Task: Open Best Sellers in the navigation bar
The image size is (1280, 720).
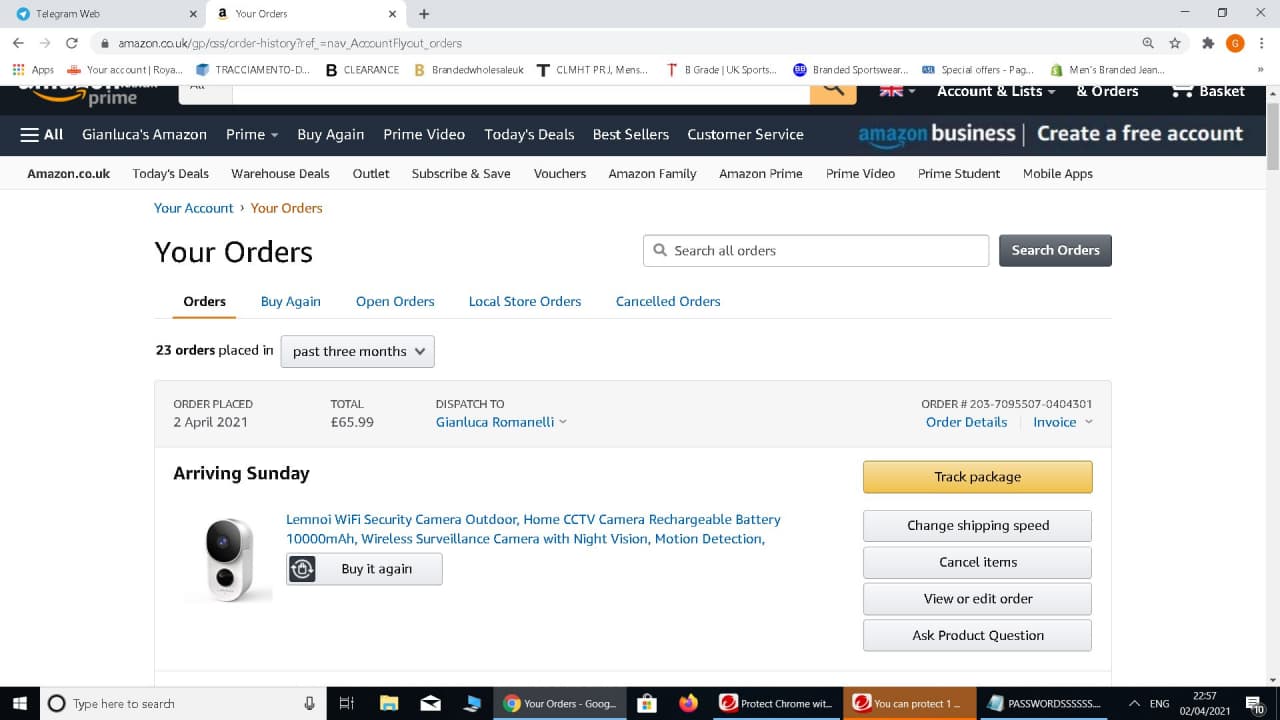Action: [x=631, y=134]
